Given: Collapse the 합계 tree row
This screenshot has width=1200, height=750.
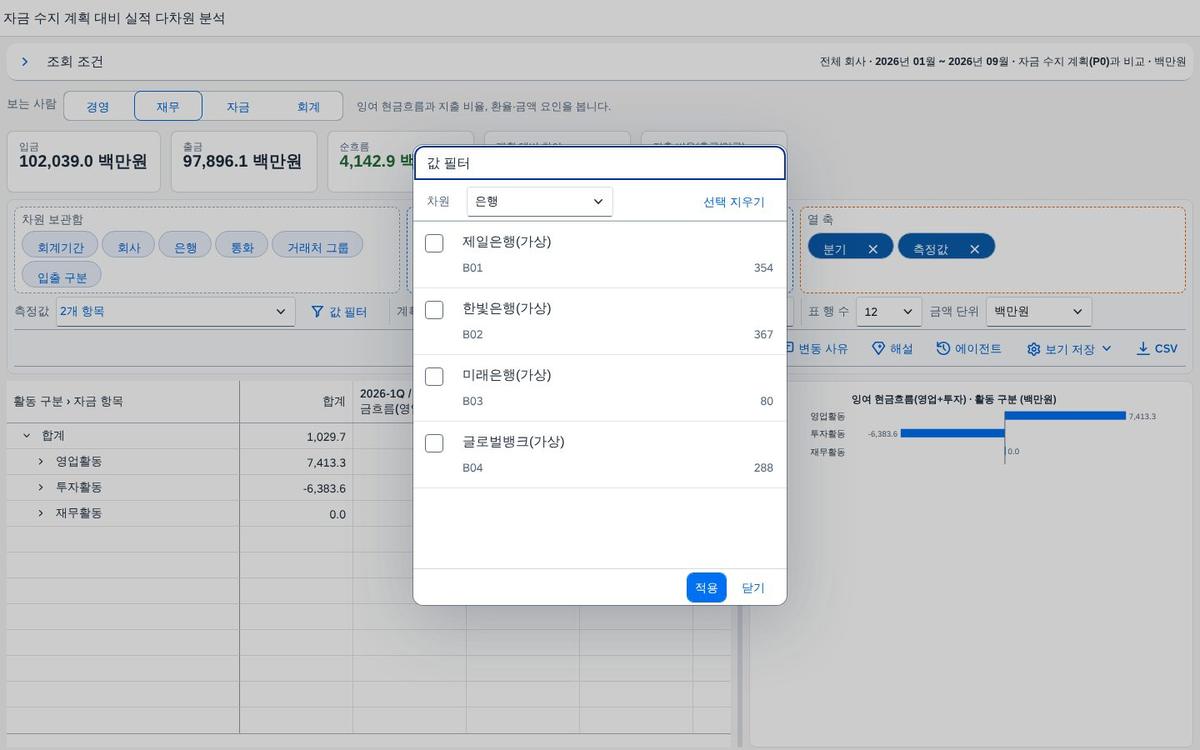Looking at the screenshot, I should click(x=26, y=436).
